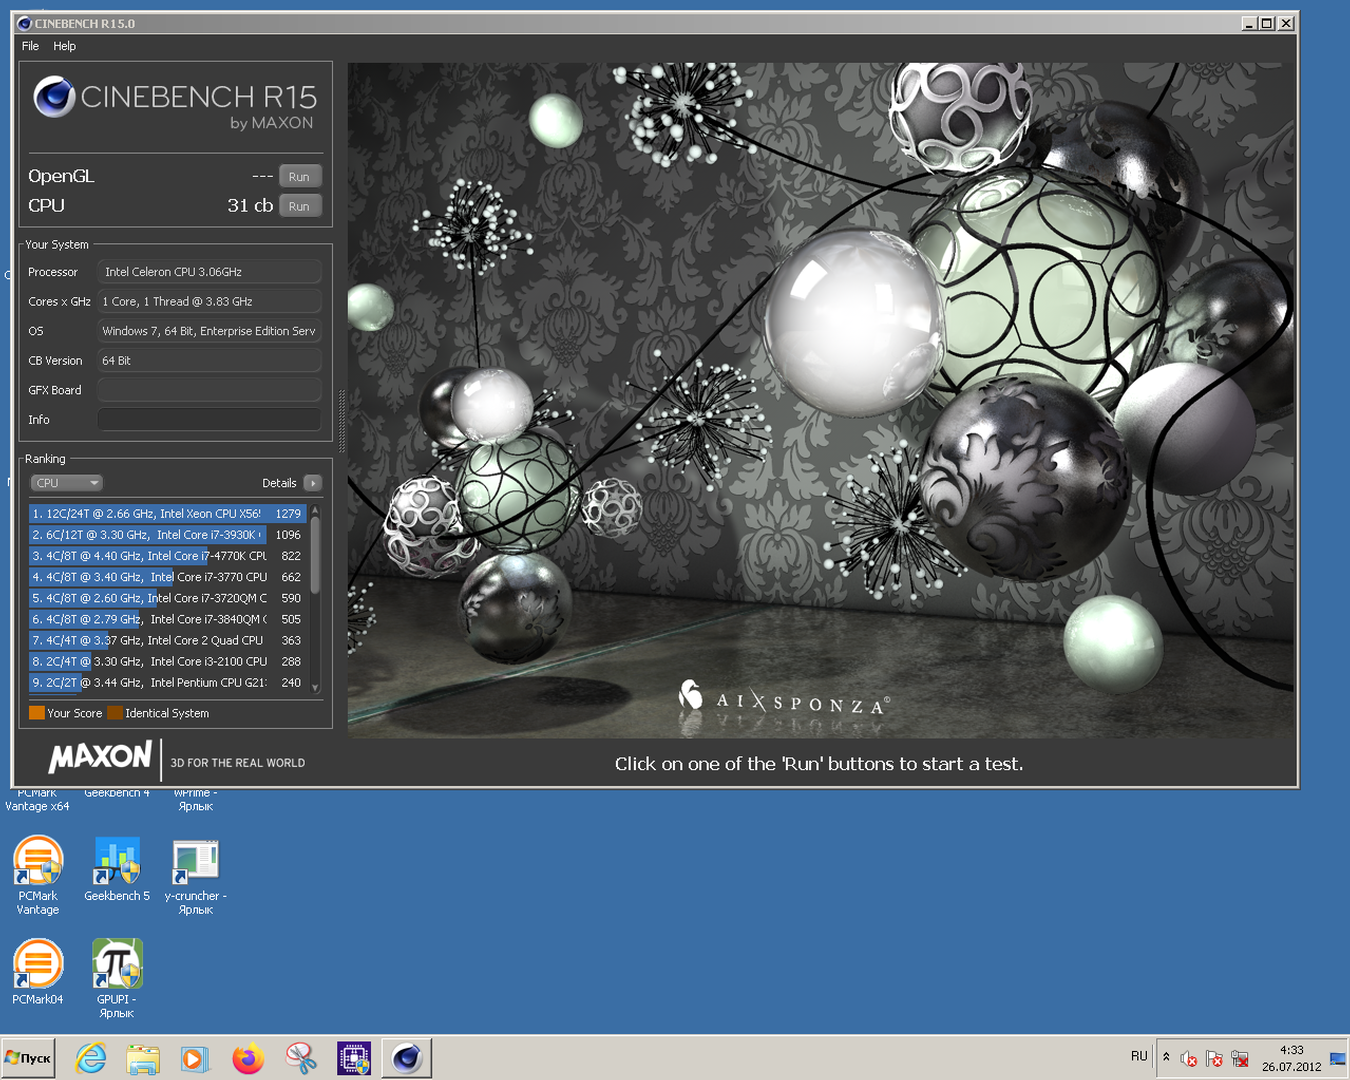Screen dimensions: 1350x1080
Task: Click the network disconnected tray icon
Action: pos(1240,1058)
